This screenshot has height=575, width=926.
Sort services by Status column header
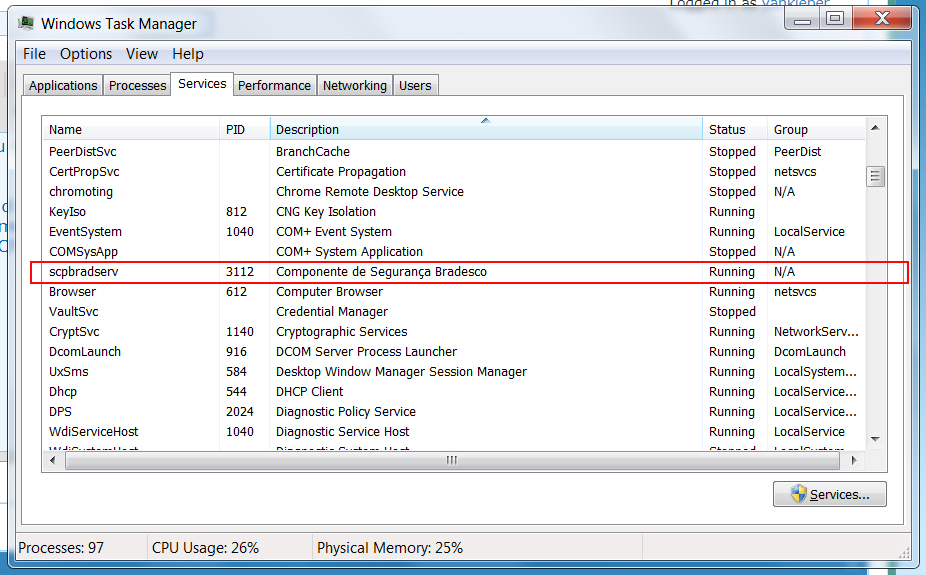735,129
